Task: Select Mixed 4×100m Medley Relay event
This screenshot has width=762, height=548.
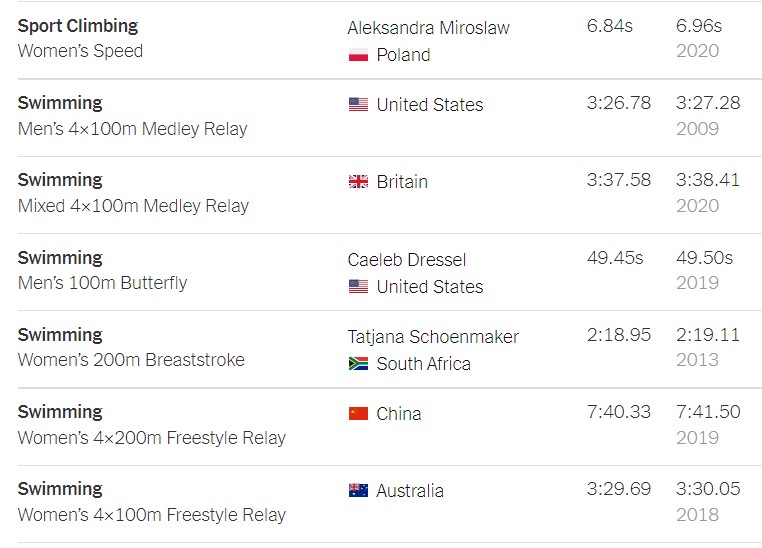Action: (134, 206)
